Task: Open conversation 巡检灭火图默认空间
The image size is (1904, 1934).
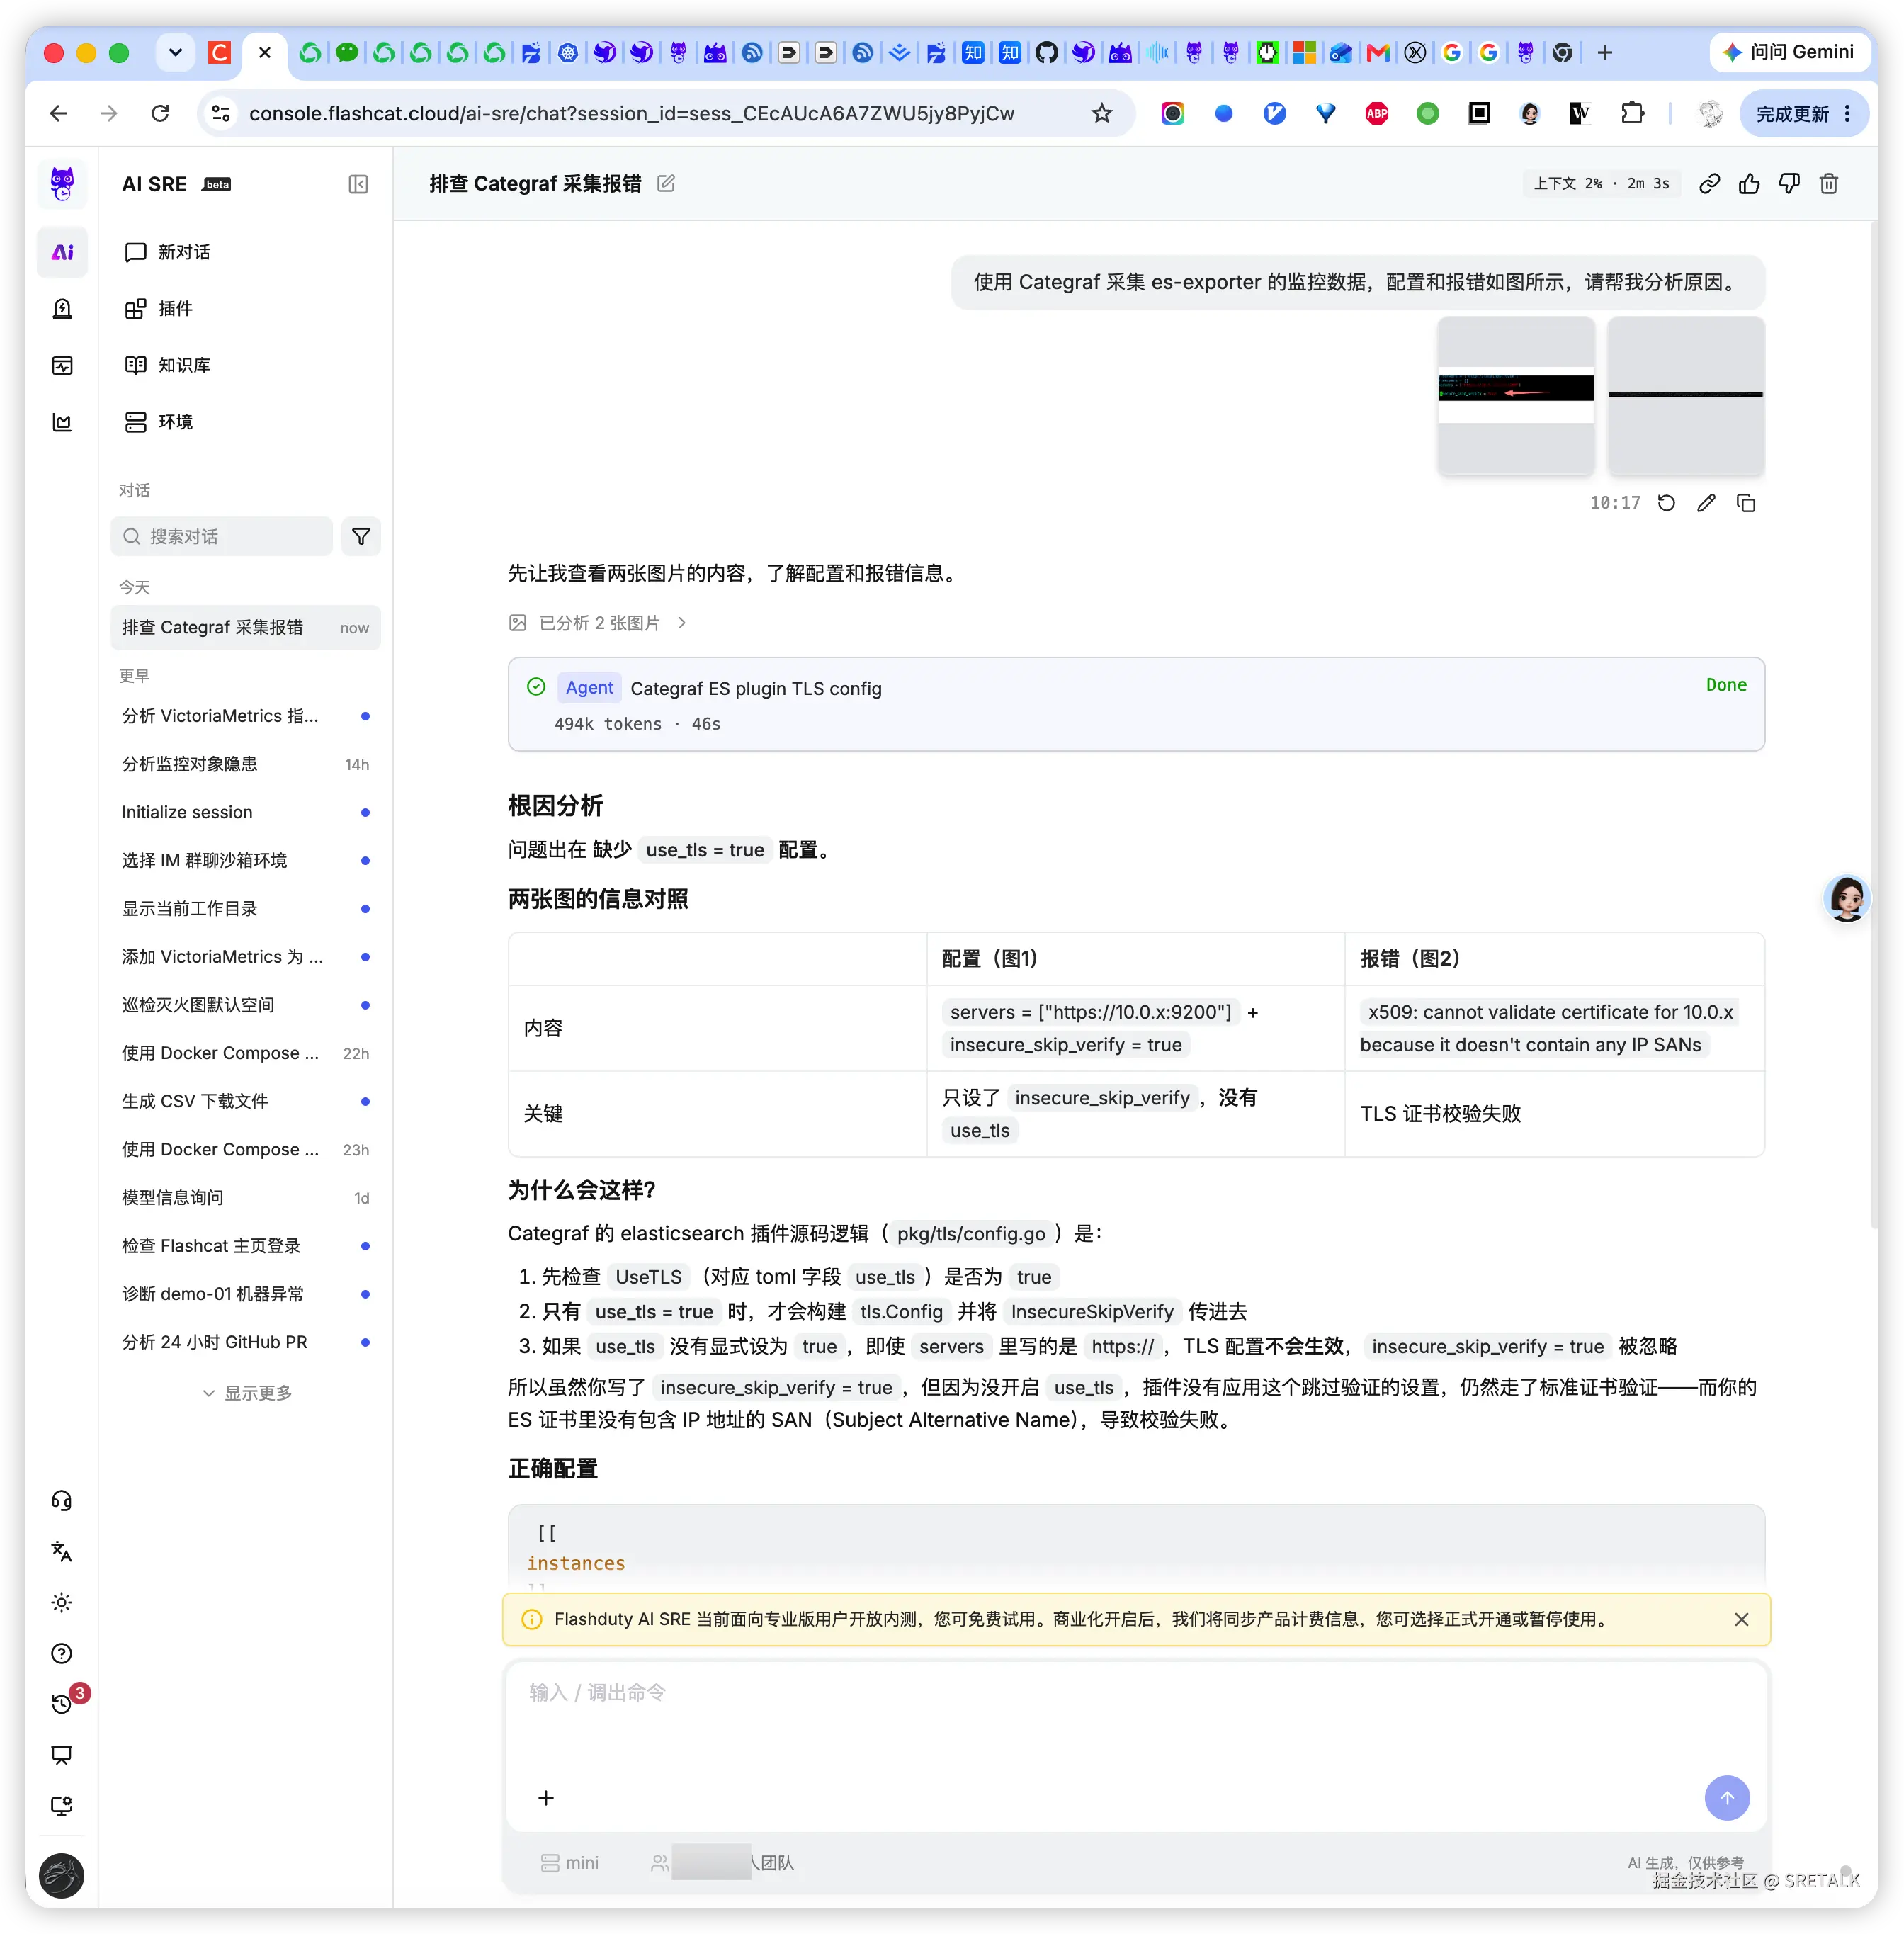Action: (x=245, y=1005)
